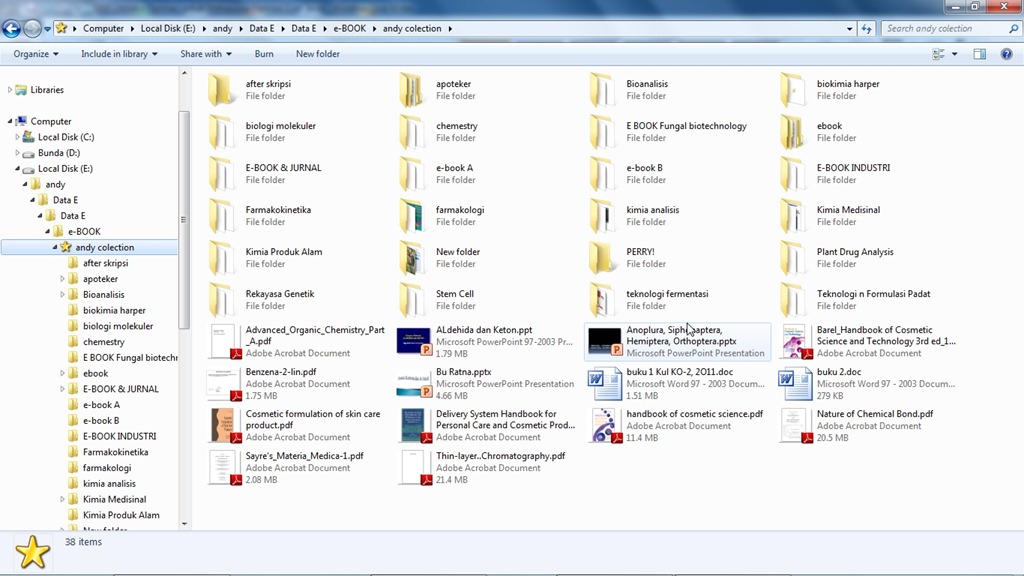Select the biokimia harper folder icon
The image size is (1024, 576).
point(793,89)
